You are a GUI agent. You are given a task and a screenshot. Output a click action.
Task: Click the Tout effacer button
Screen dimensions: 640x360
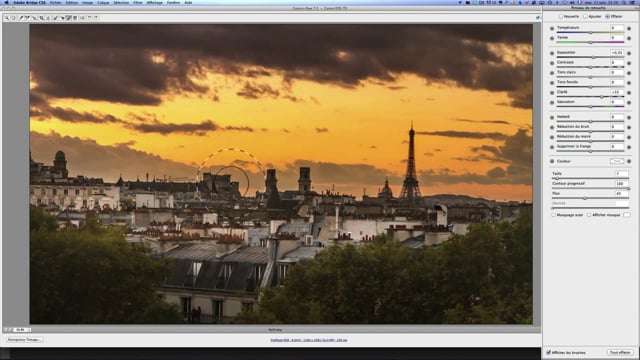click(x=620, y=352)
